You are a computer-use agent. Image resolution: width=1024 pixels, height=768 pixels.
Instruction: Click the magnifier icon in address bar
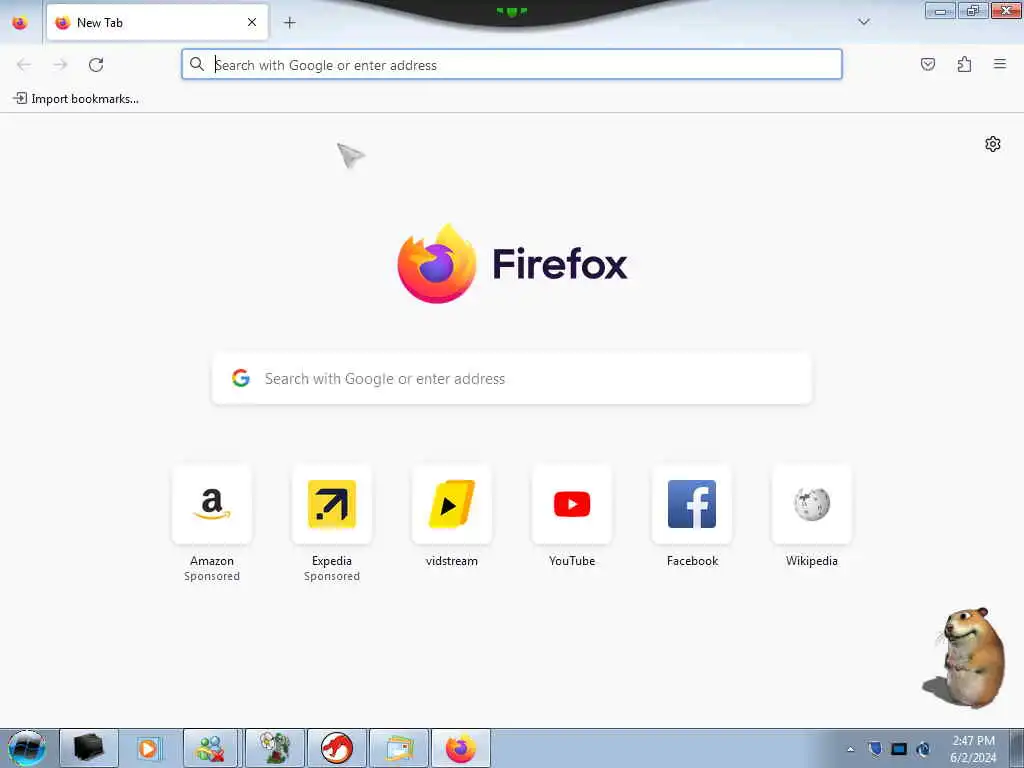(x=197, y=64)
